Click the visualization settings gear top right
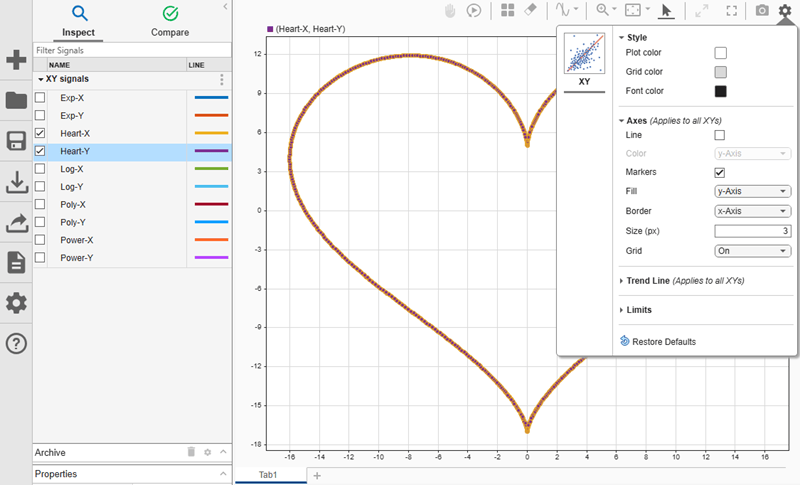This screenshot has height=485, width=800. (785, 10)
